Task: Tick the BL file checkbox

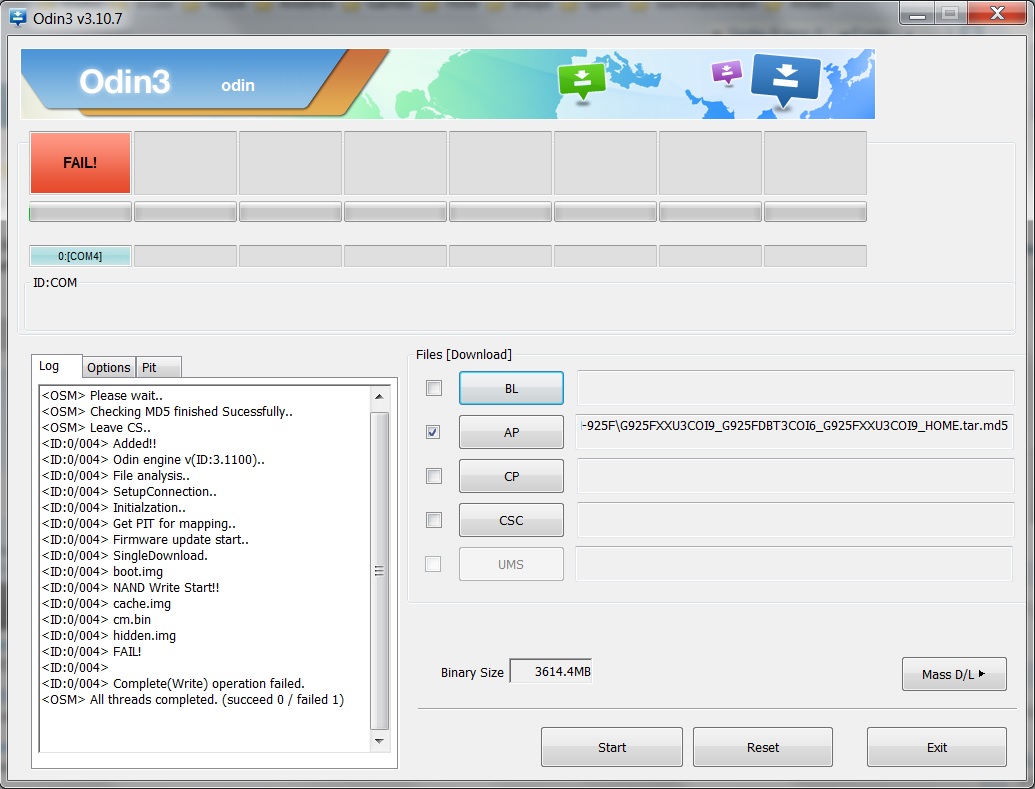Action: tap(433, 388)
